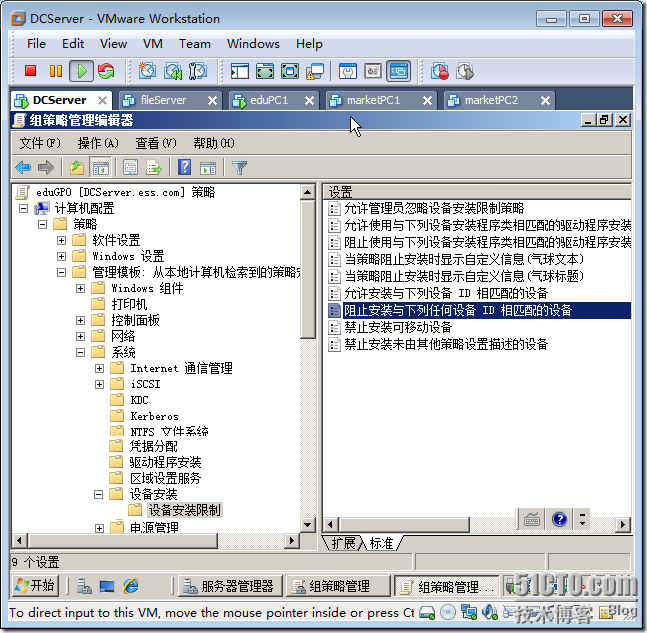Image resolution: width=647 pixels, height=633 pixels.
Task: Click tree pane vertical scrollbar down arrow
Action: [307, 525]
